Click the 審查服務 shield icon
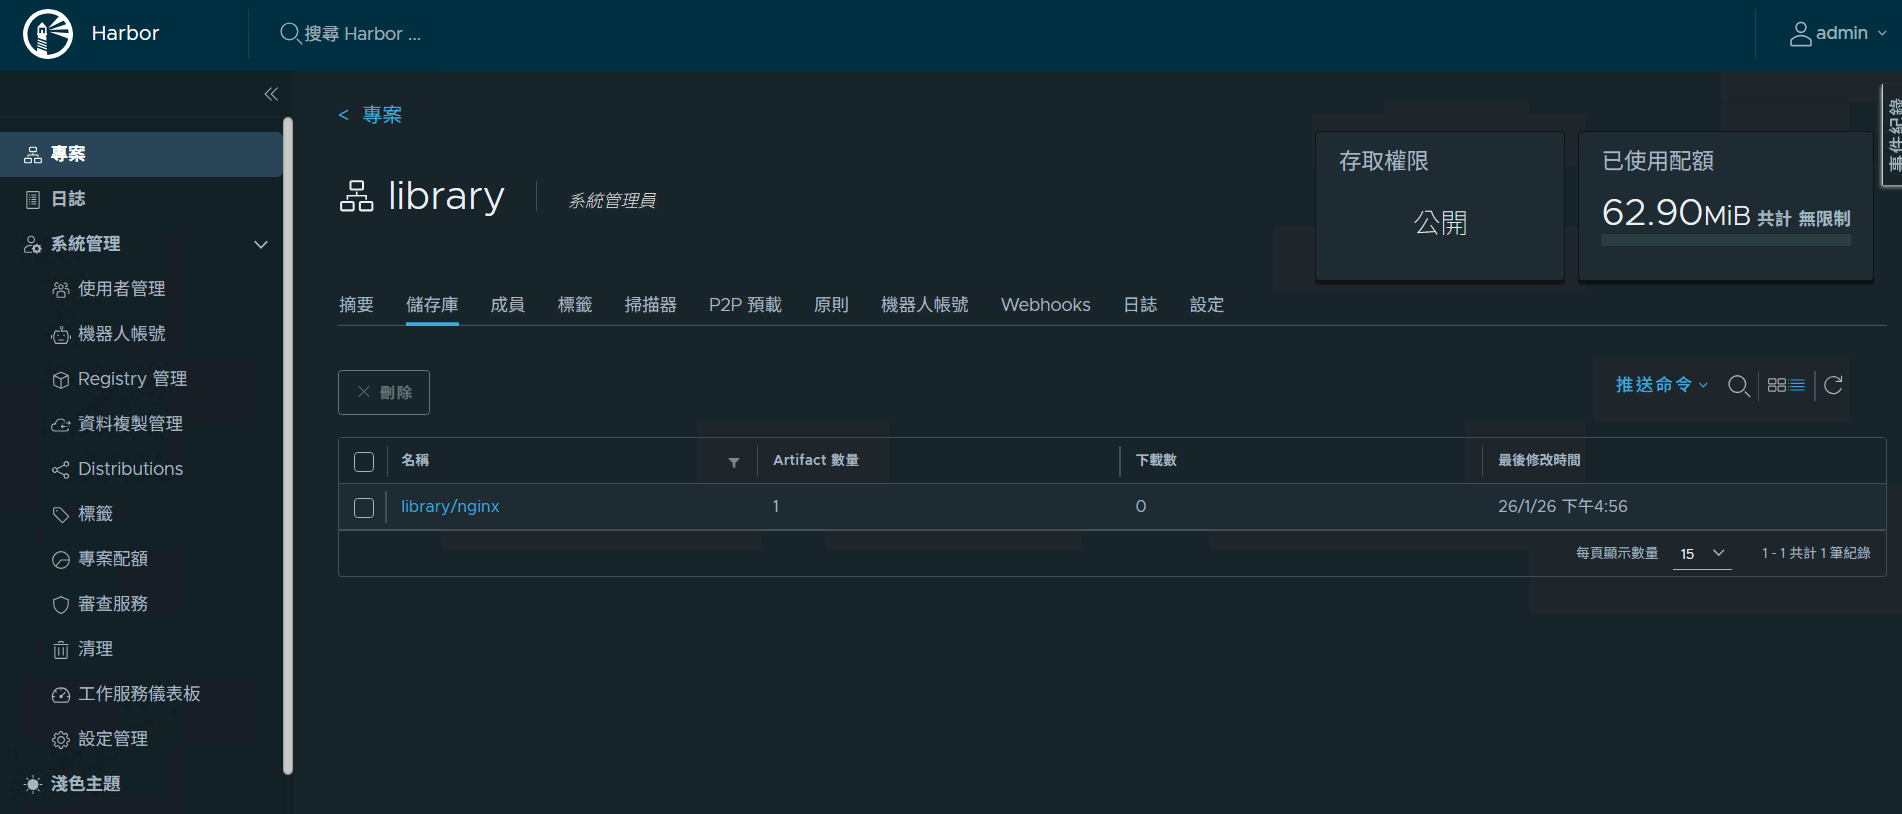1902x814 pixels. (61, 604)
